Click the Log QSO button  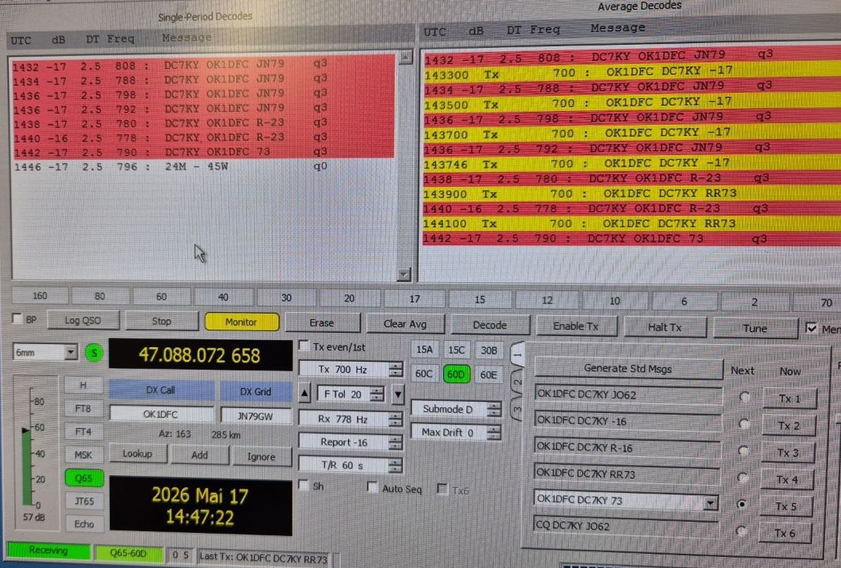pos(83,320)
